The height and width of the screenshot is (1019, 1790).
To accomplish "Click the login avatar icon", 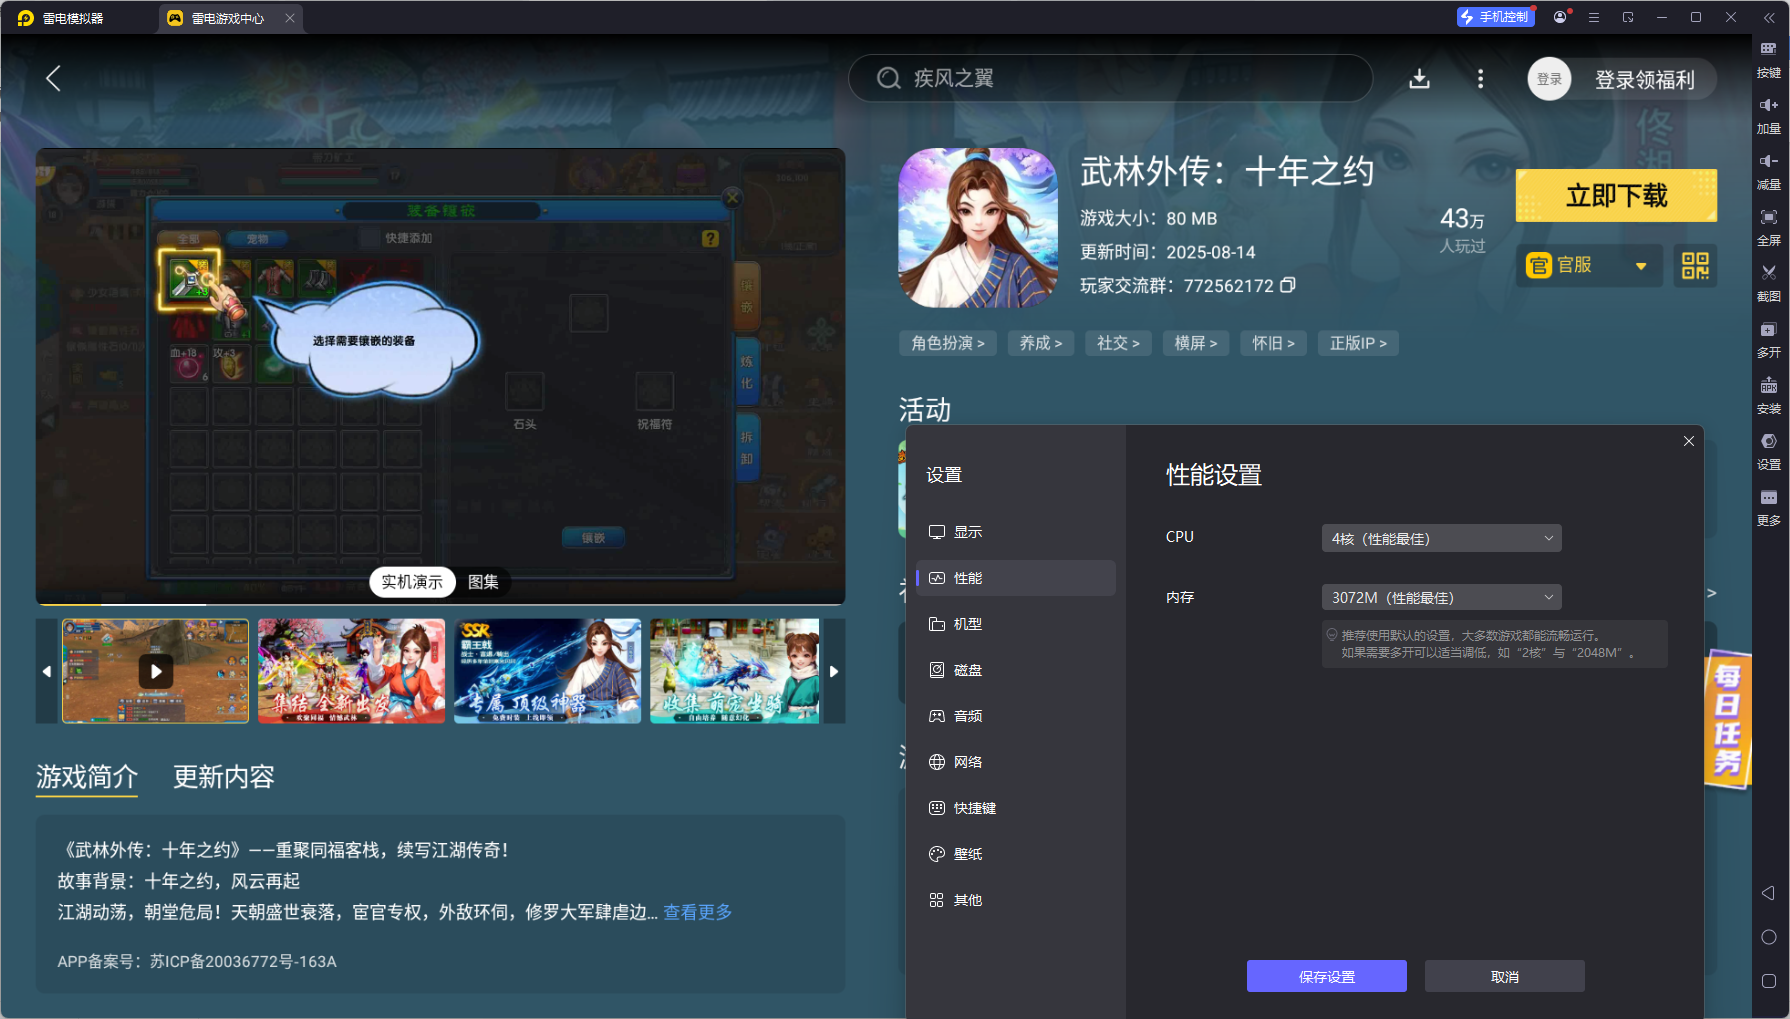I will pos(1549,79).
